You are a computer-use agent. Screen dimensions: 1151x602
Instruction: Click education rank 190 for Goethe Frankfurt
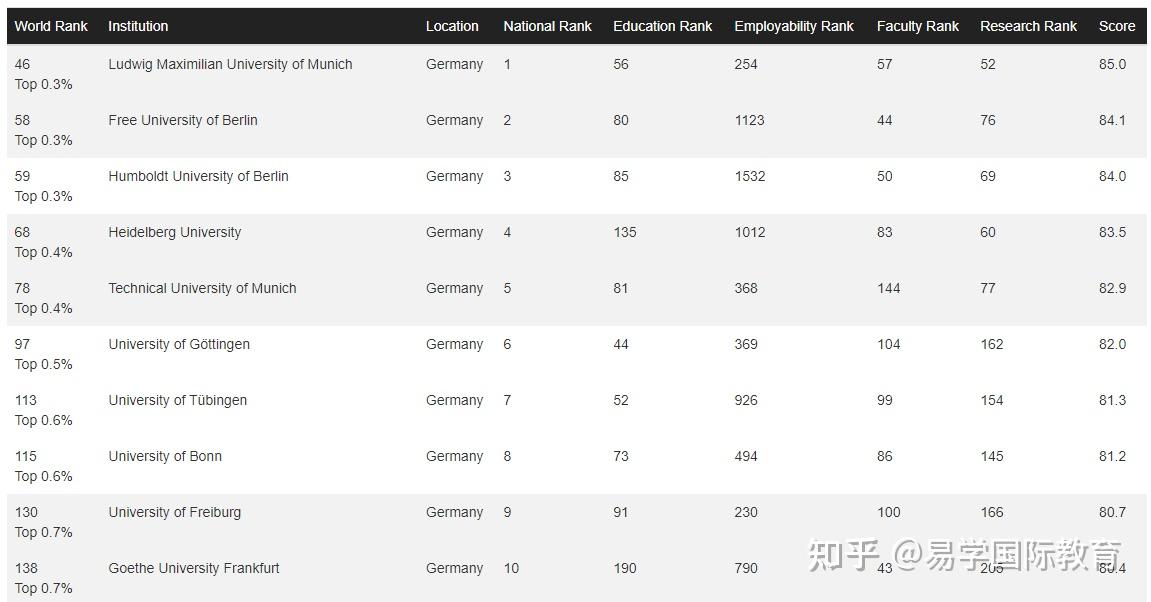click(x=625, y=568)
